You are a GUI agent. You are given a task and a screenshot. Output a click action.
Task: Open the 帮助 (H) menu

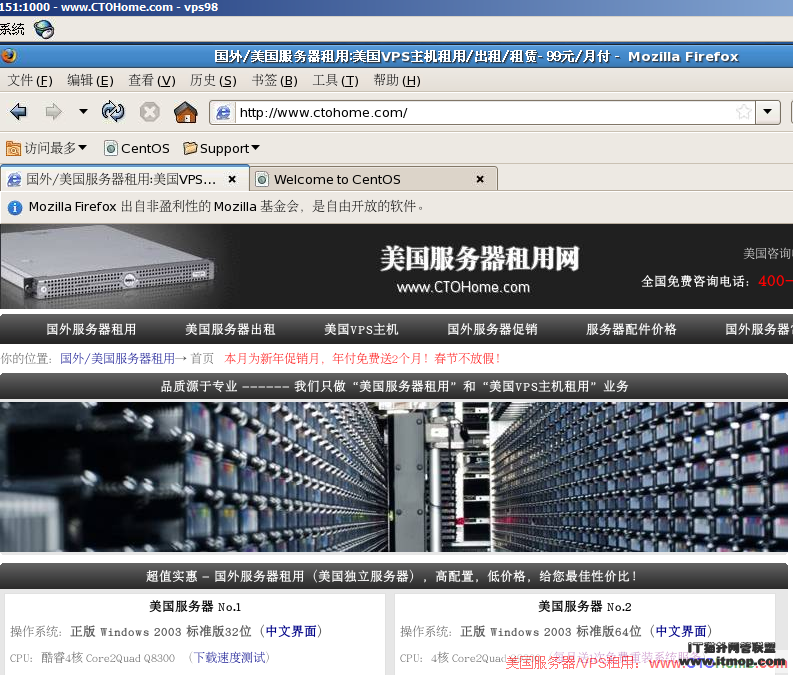click(x=397, y=80)
